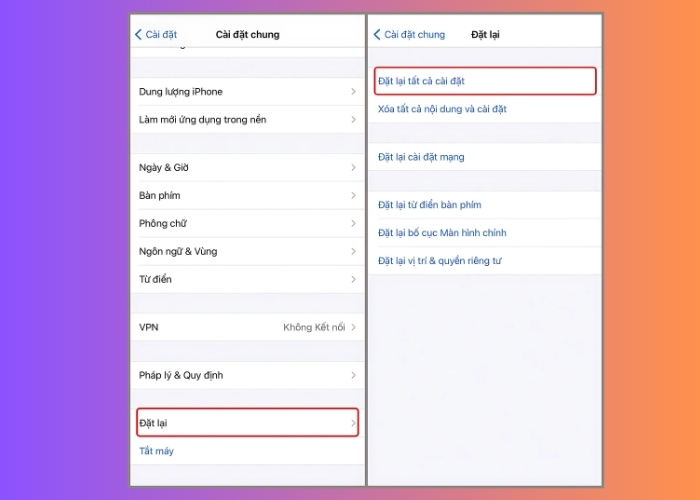The image size is (700, 500).
Task: Open VPN Không Kết nối row
Action: tap(246, 328)
